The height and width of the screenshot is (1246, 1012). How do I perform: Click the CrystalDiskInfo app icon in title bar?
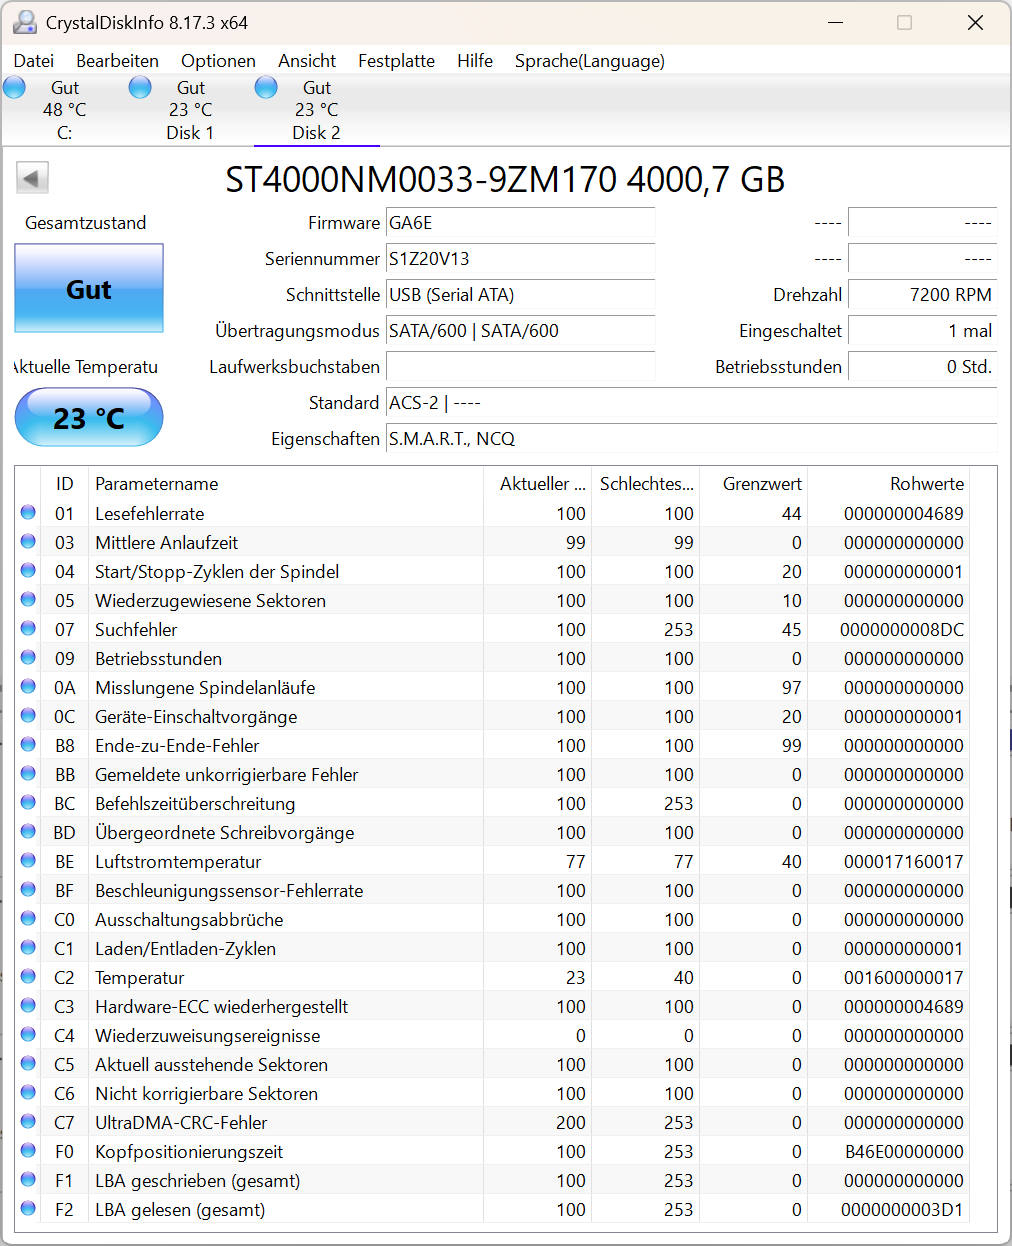(25, 22)
